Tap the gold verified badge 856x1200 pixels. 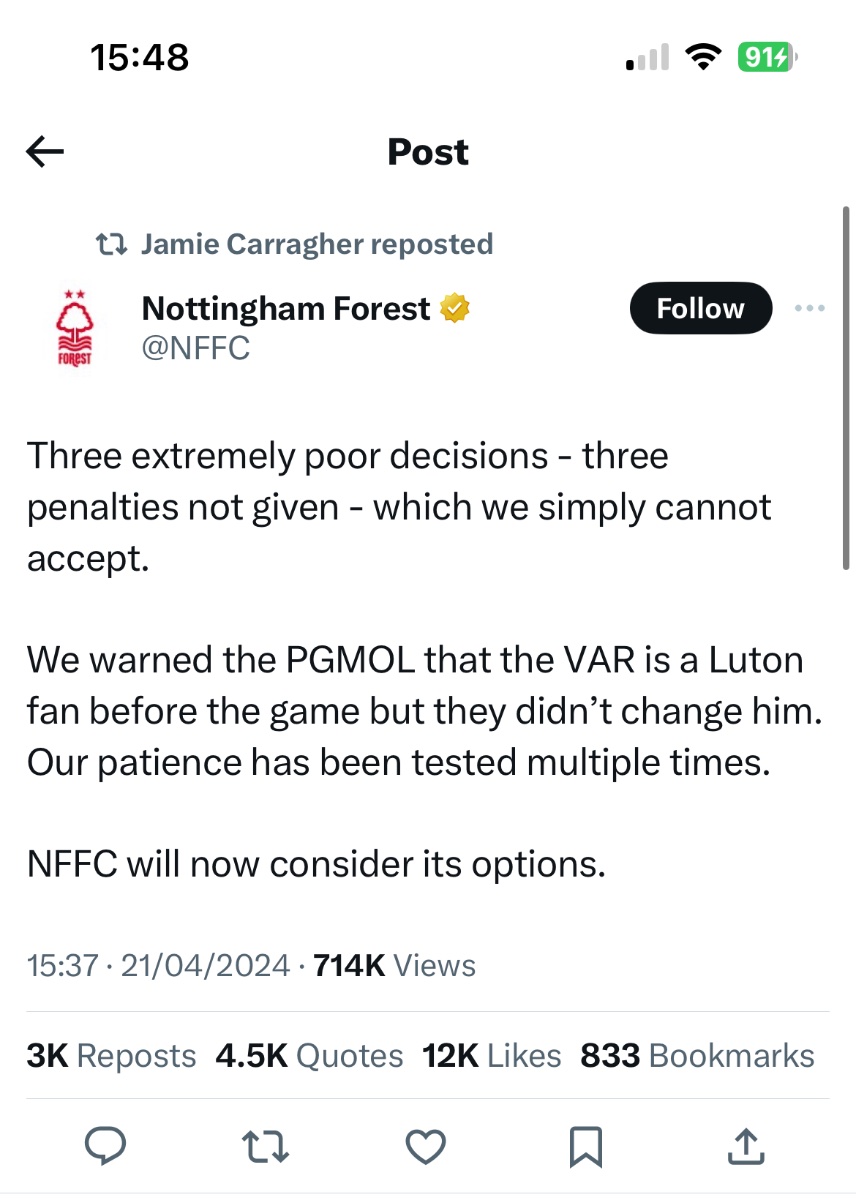pos(455,308)
